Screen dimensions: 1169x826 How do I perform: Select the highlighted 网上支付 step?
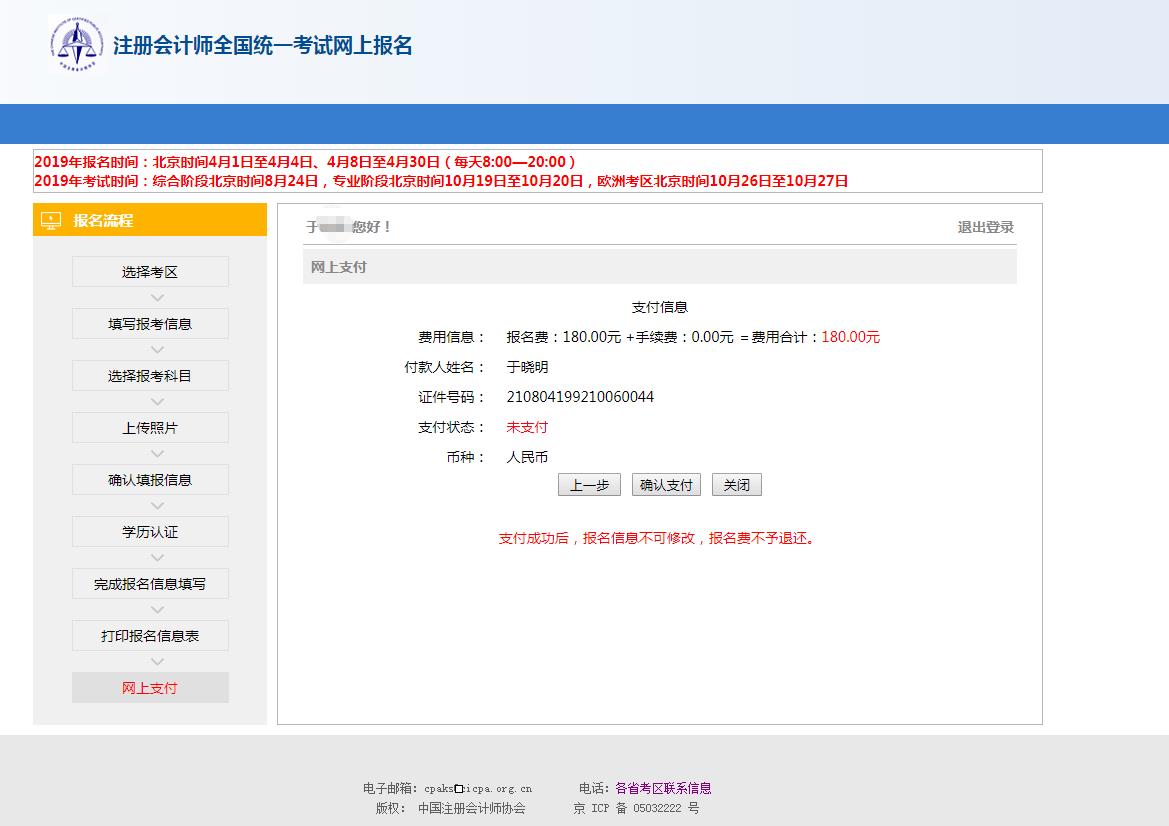pyautogui.click(x=149, y=687)
